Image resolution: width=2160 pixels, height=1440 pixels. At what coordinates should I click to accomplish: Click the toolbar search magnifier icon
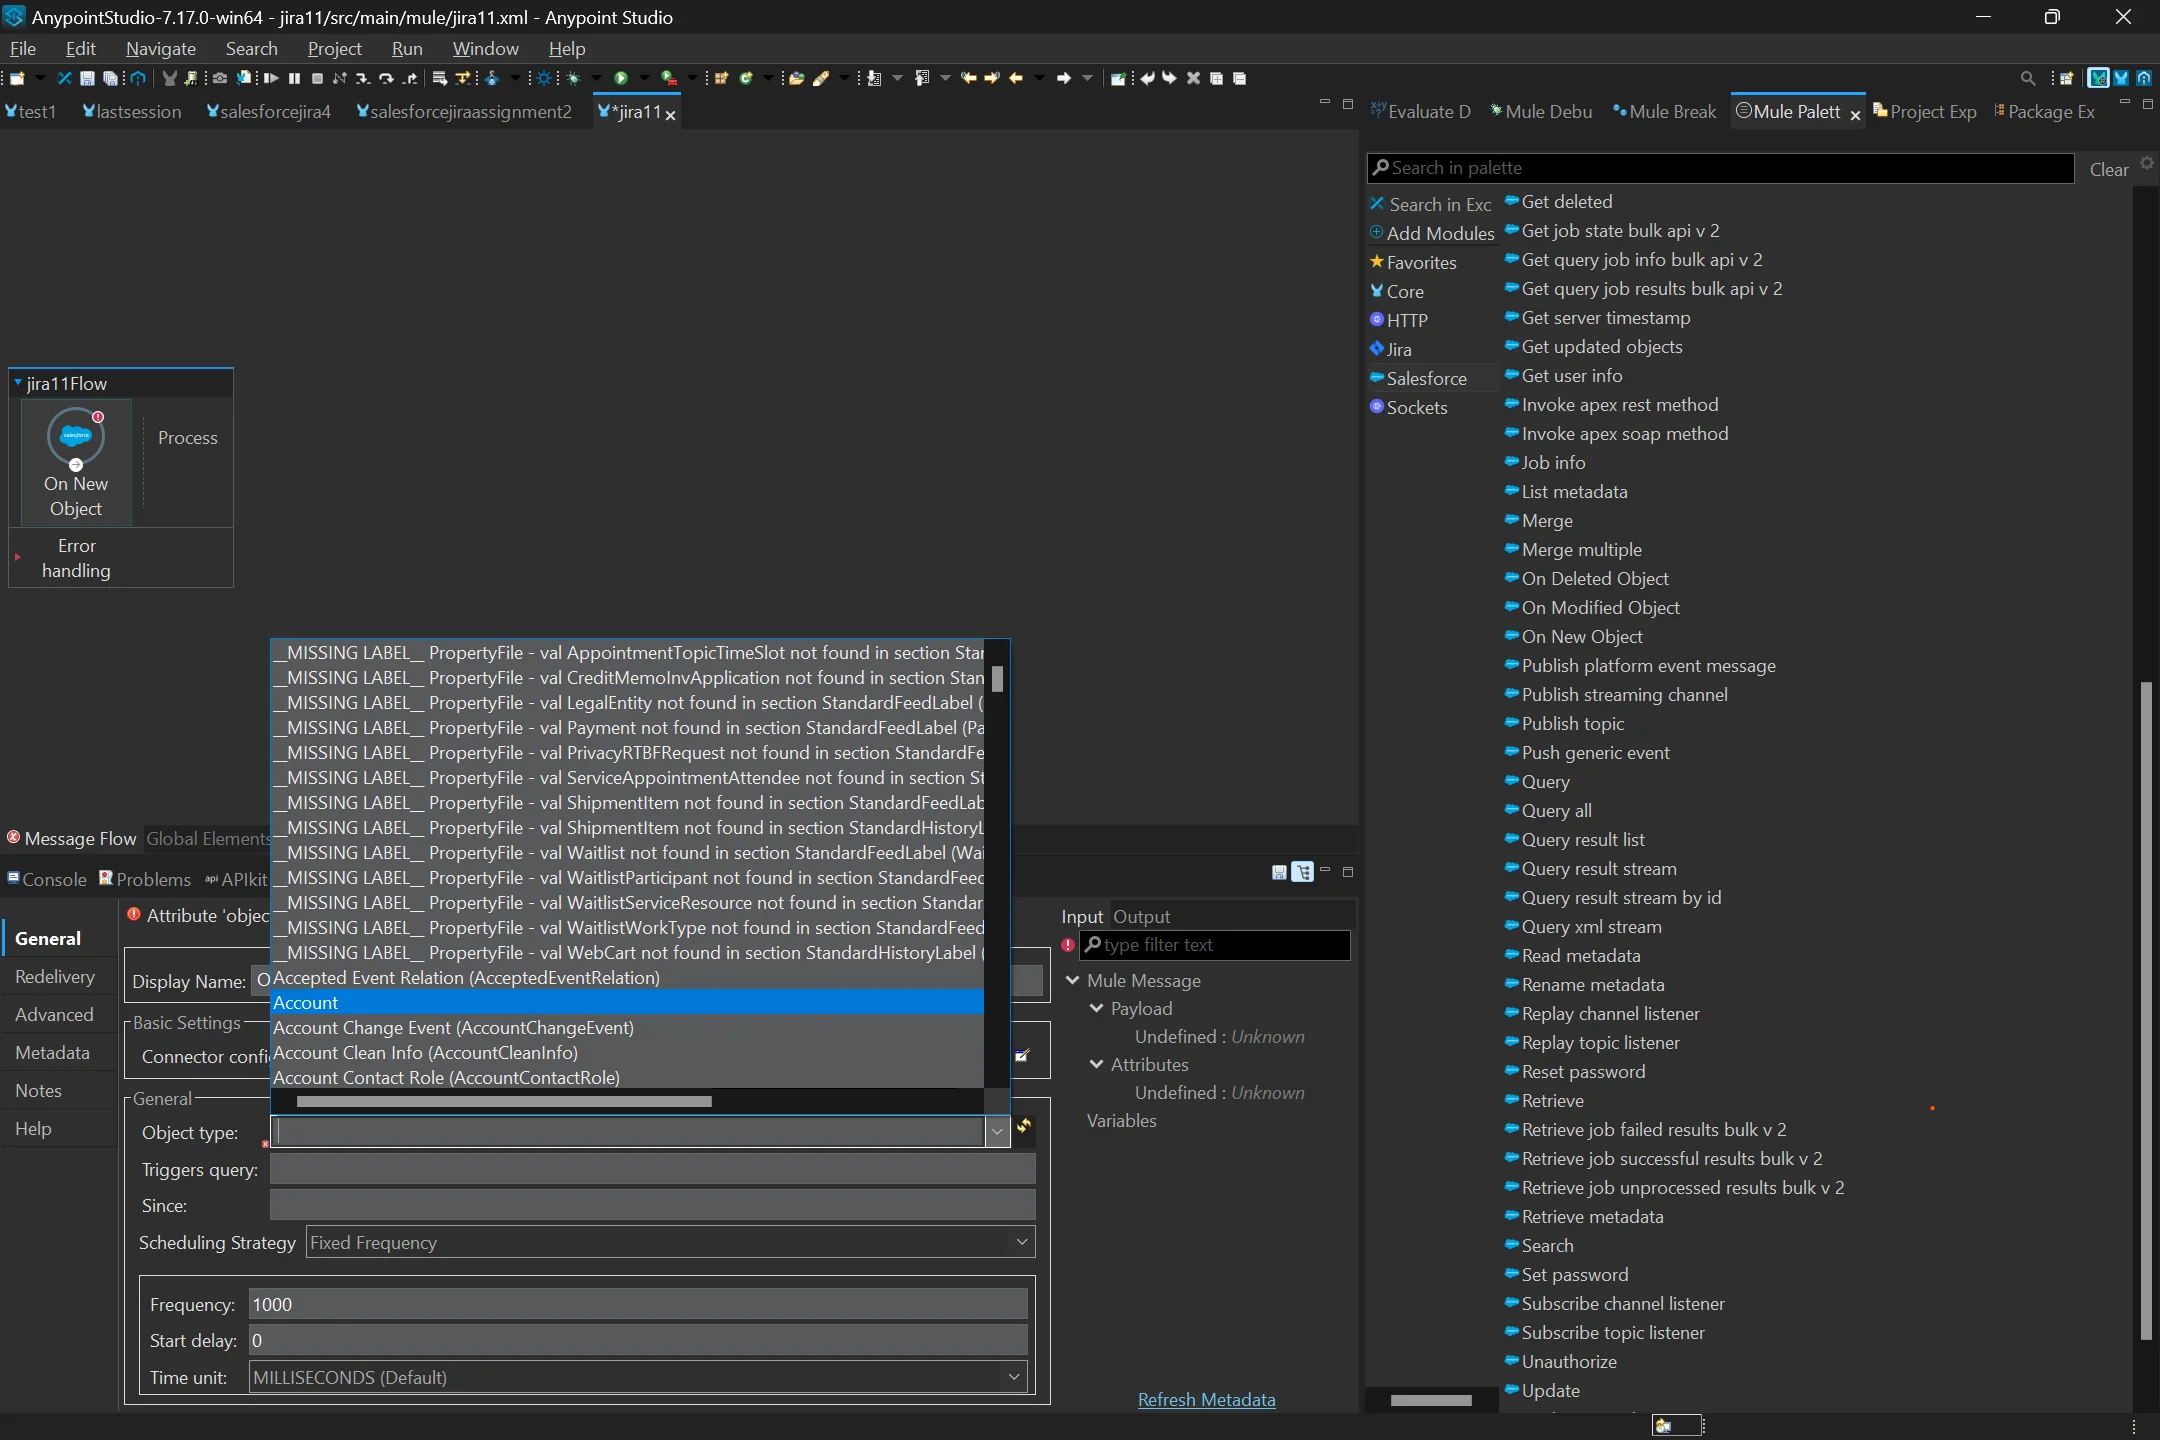[2027, 78]
